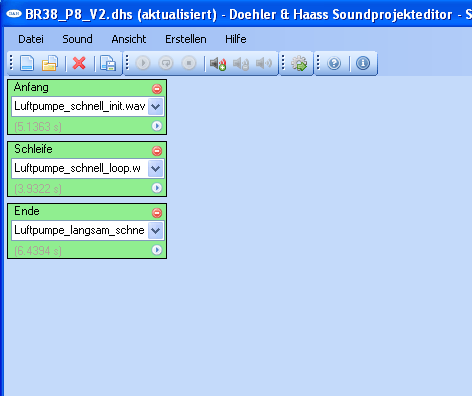
Task: Remove the Anfang block with red minus
Action: point(157,89)
